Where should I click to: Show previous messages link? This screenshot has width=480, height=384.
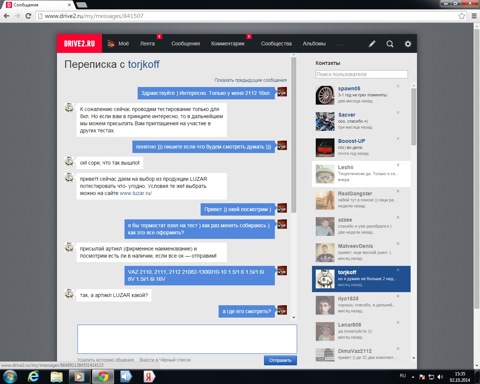pyautogui.click(x=250, y=80)
